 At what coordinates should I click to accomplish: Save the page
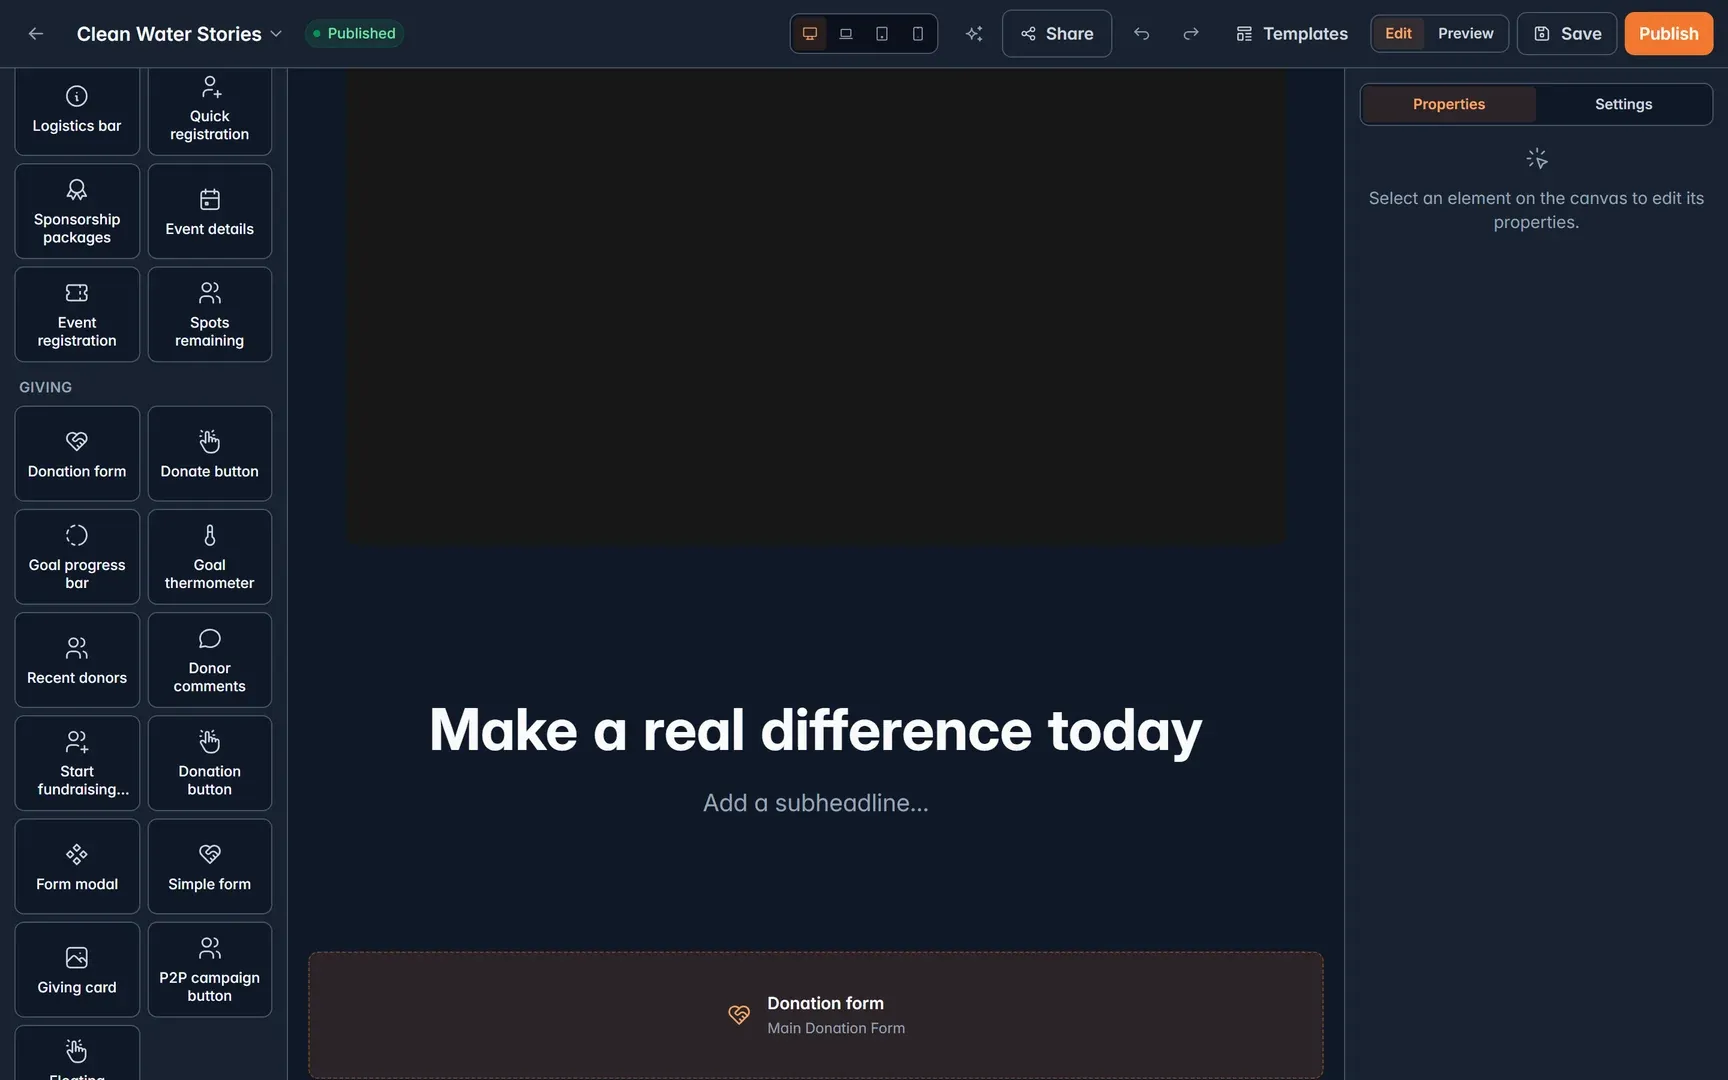click(x=1567, y=34)
